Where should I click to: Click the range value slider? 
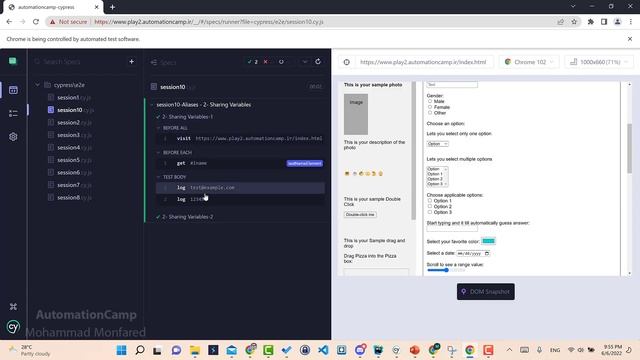446,270
